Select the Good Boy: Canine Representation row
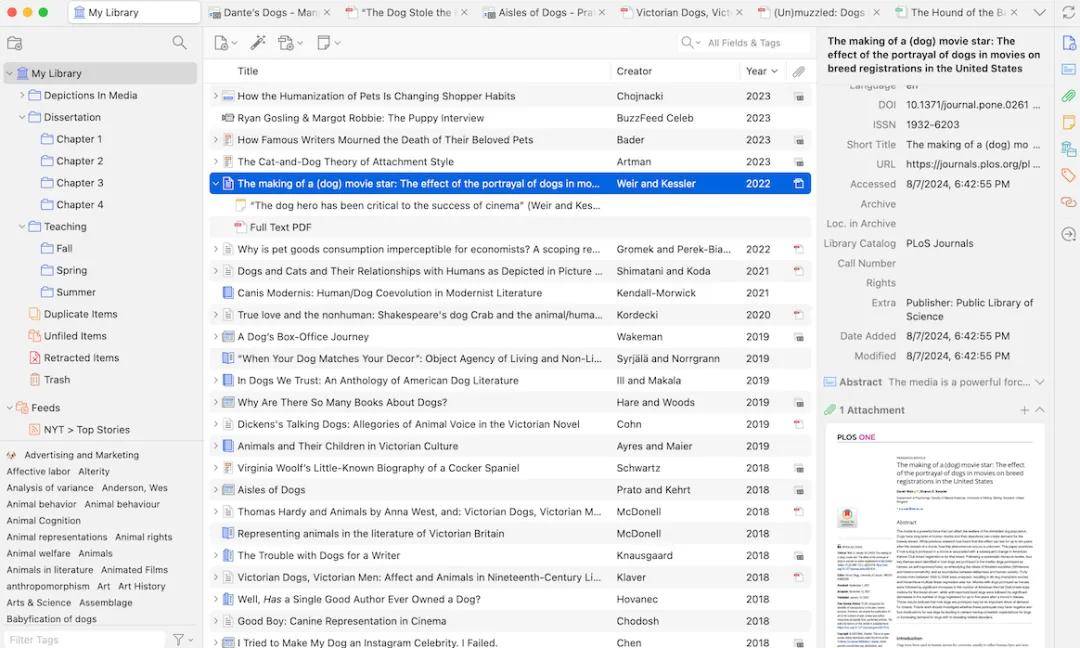 pyautogui.click(x=510, y=621)
